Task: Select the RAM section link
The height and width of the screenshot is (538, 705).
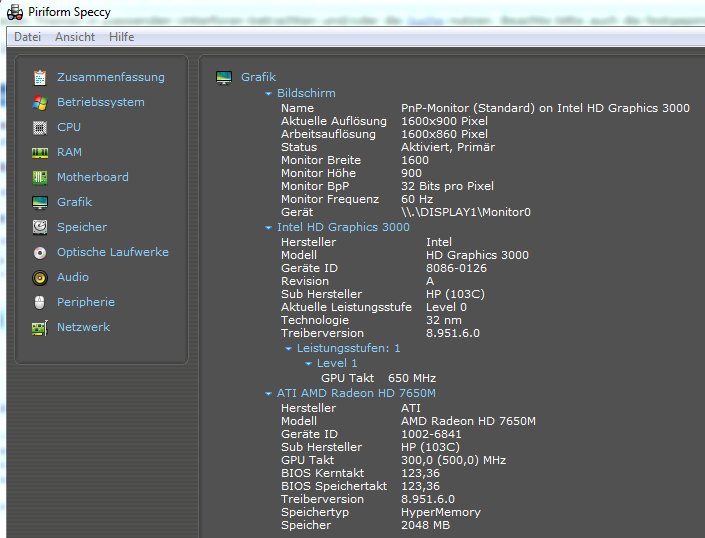Action: click(x=69, y=152)
